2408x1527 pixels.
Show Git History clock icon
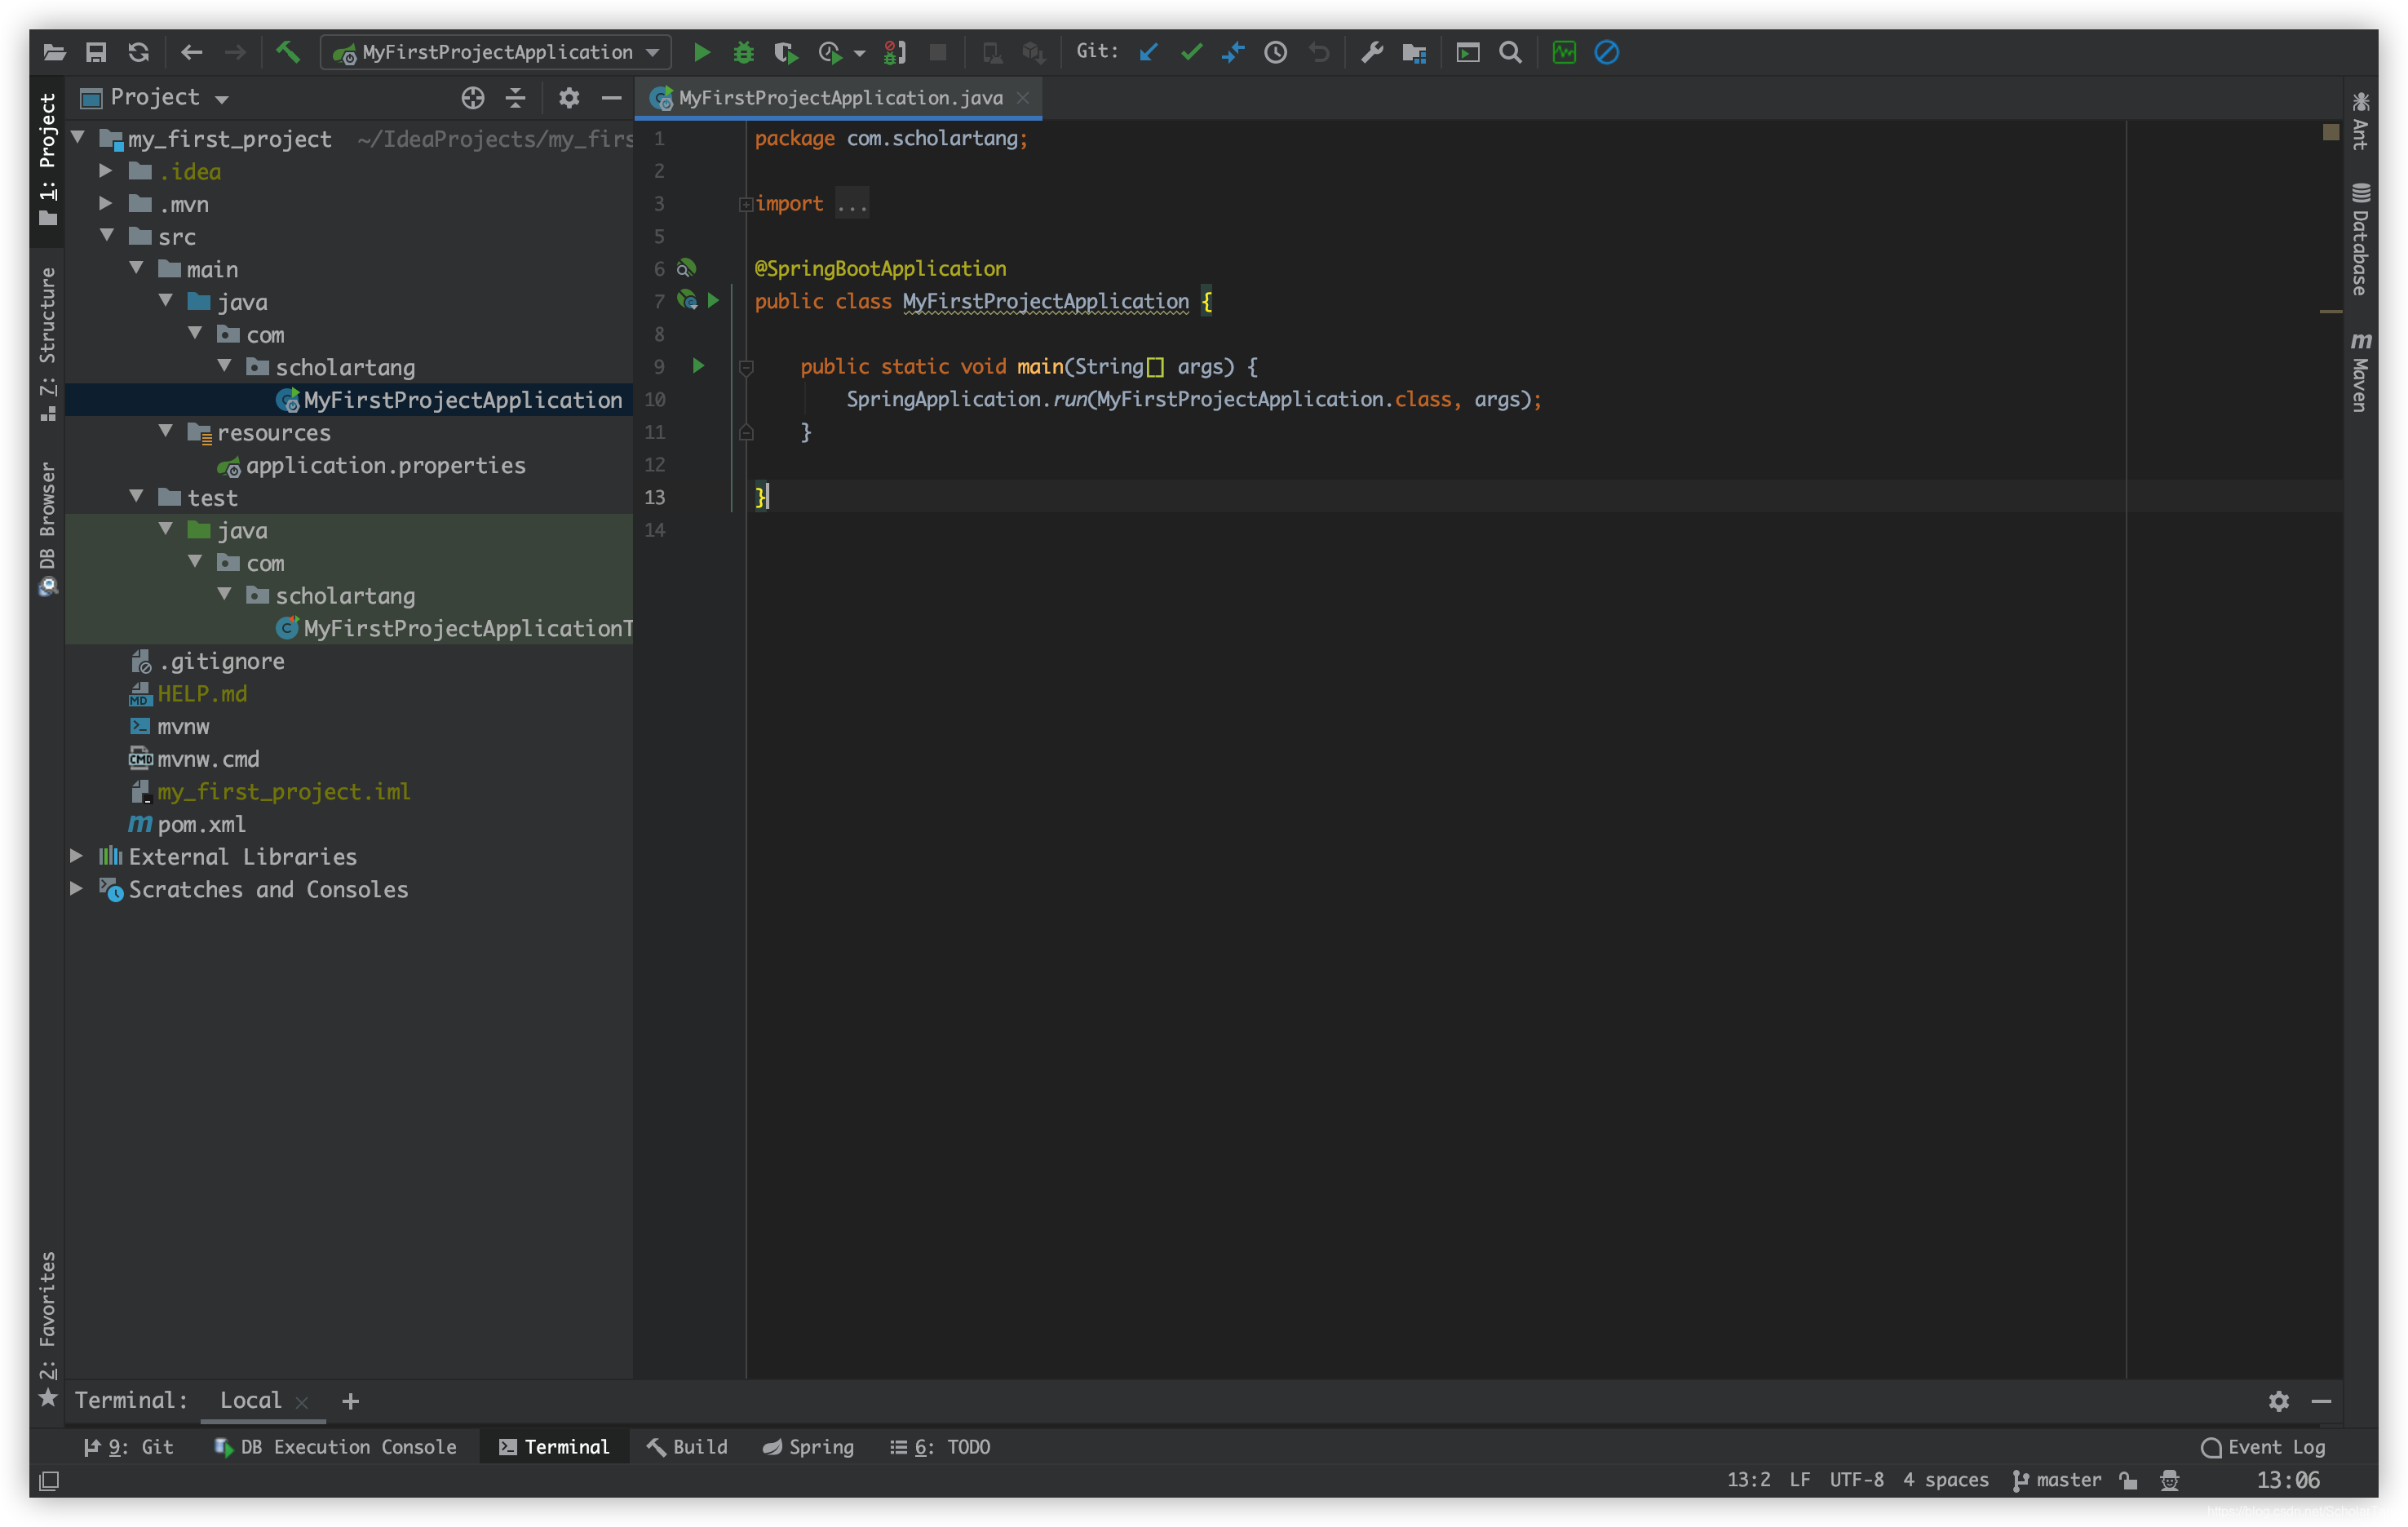click(1275, 52)
